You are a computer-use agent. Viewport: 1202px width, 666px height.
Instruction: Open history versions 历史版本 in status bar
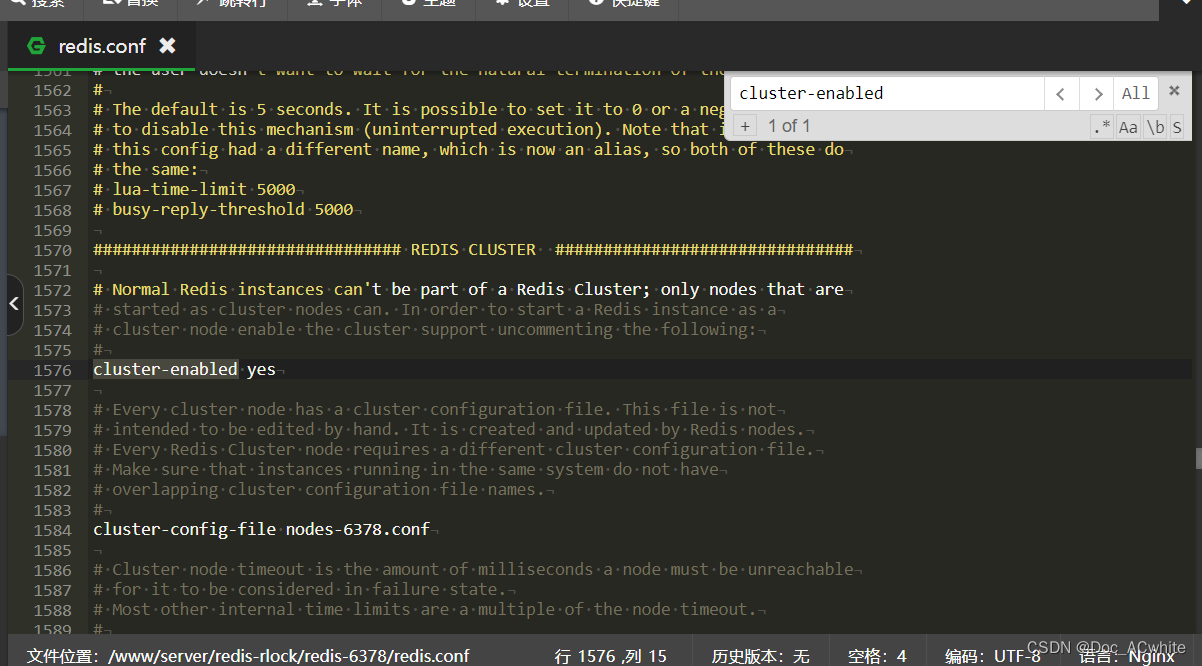coord(760,656)
